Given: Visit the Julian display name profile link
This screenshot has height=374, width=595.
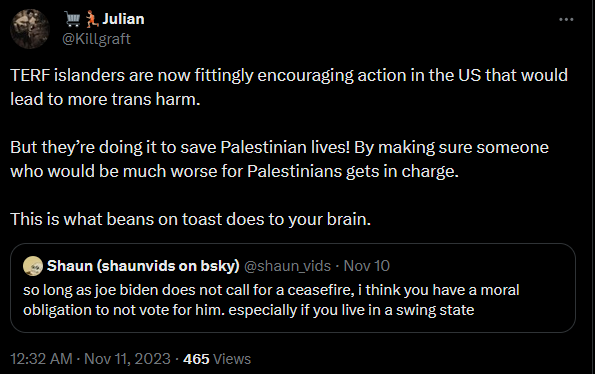Looking at the screenshot, I should 123,19.
